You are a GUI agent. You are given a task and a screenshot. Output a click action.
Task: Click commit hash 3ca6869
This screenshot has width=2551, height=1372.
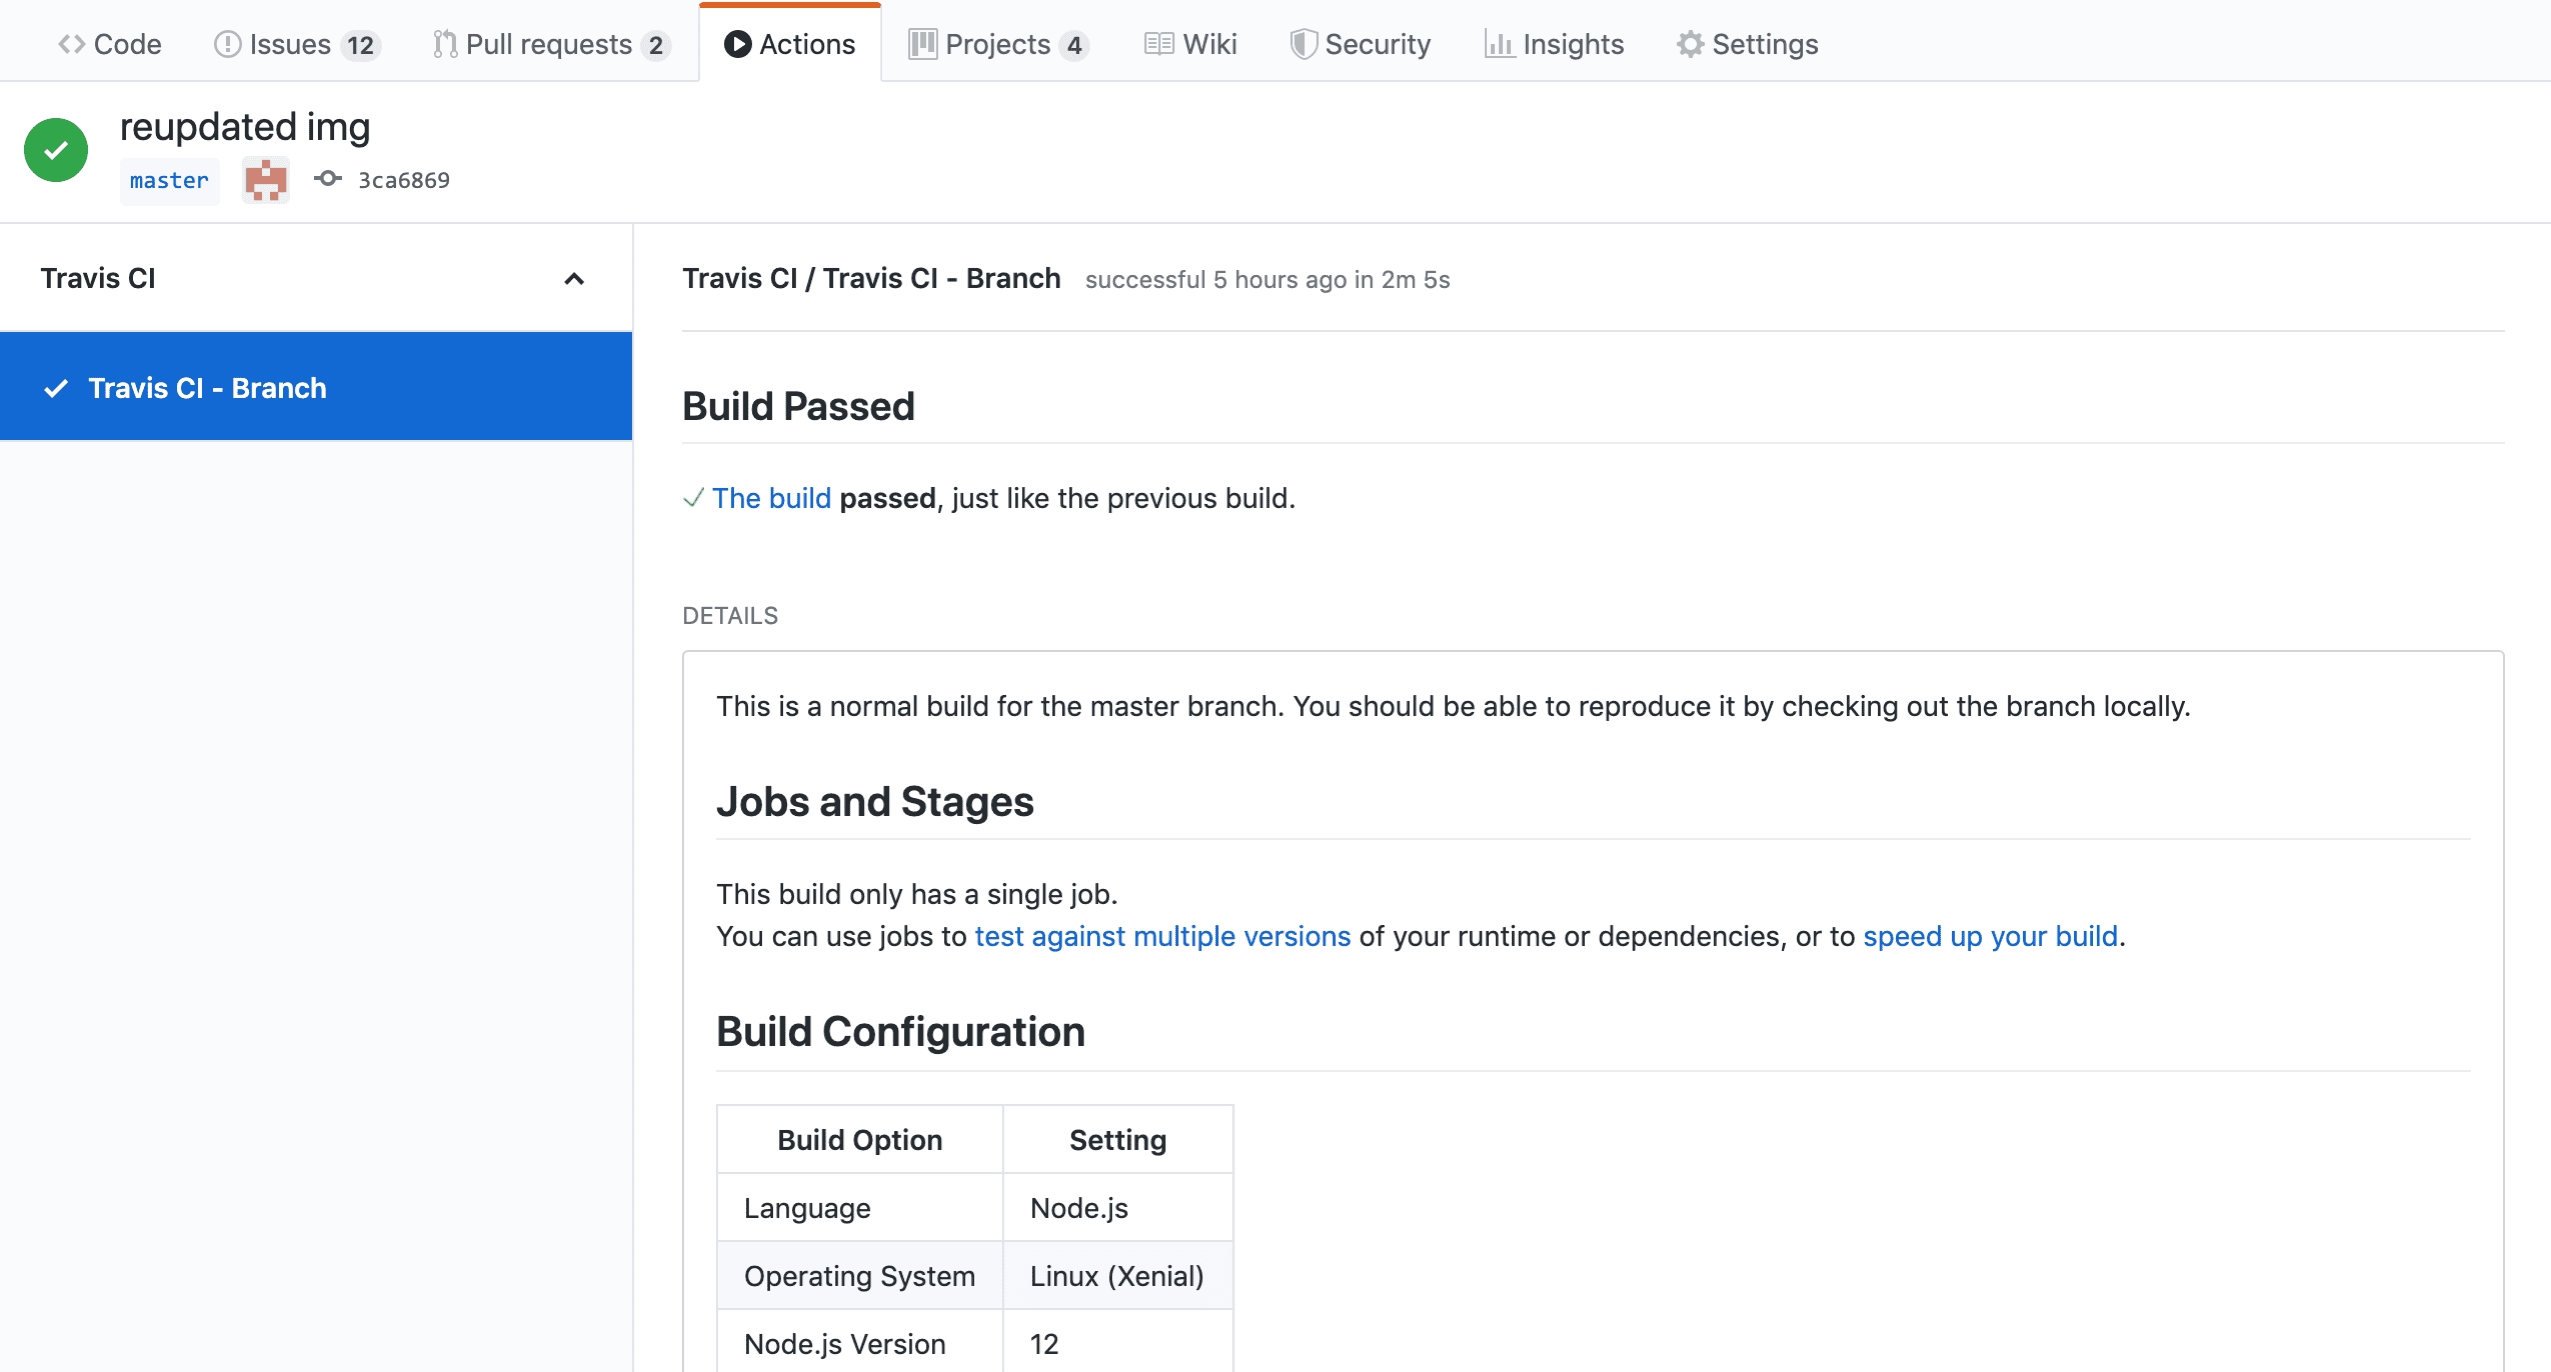404,181
